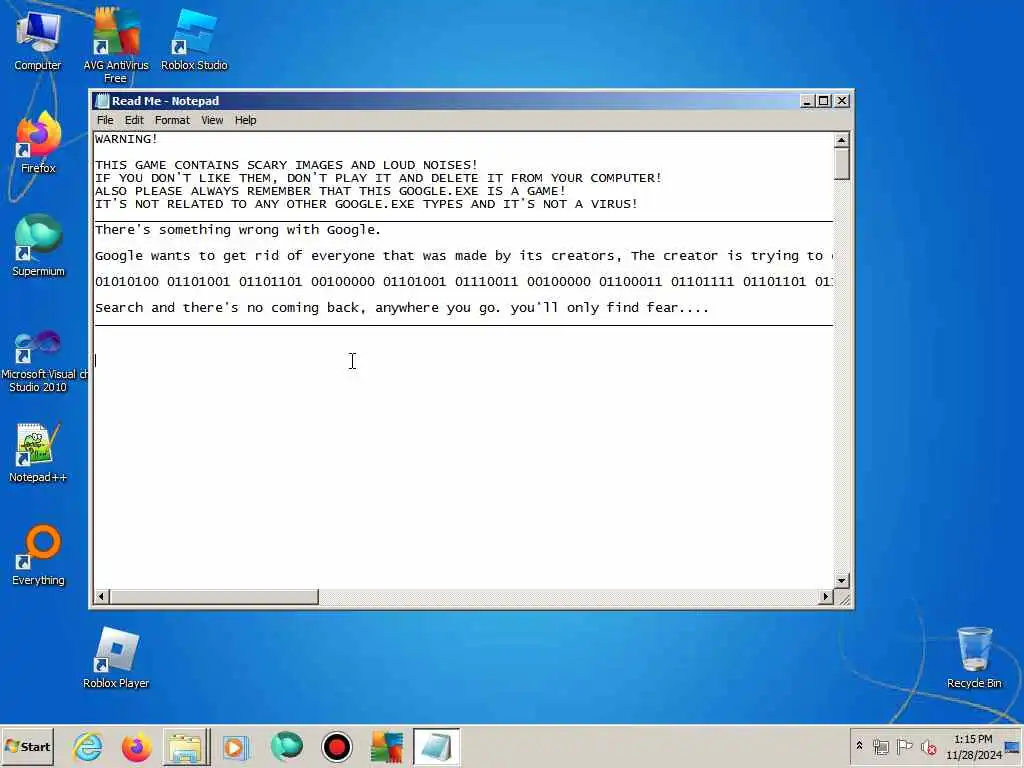Click the vertical scrollbar thumb
The height and width of the screenshot is (768, 1024).
pyautogui.click(x=841, y=163)
